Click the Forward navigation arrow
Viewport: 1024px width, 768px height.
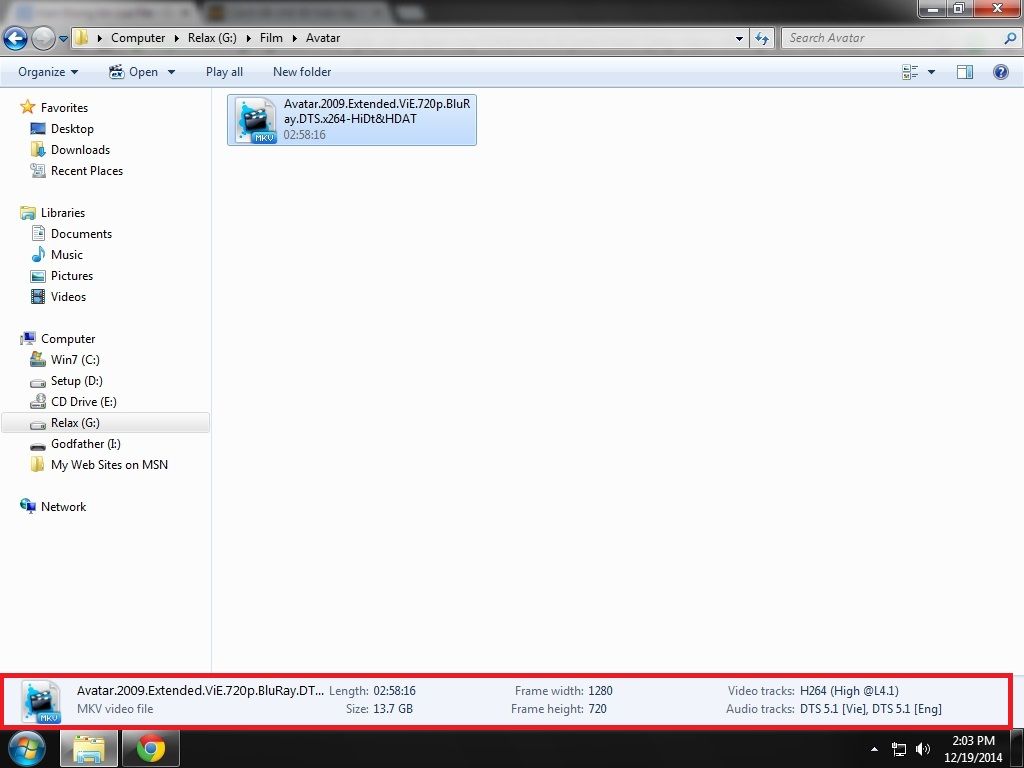click(x=43, y=39)
